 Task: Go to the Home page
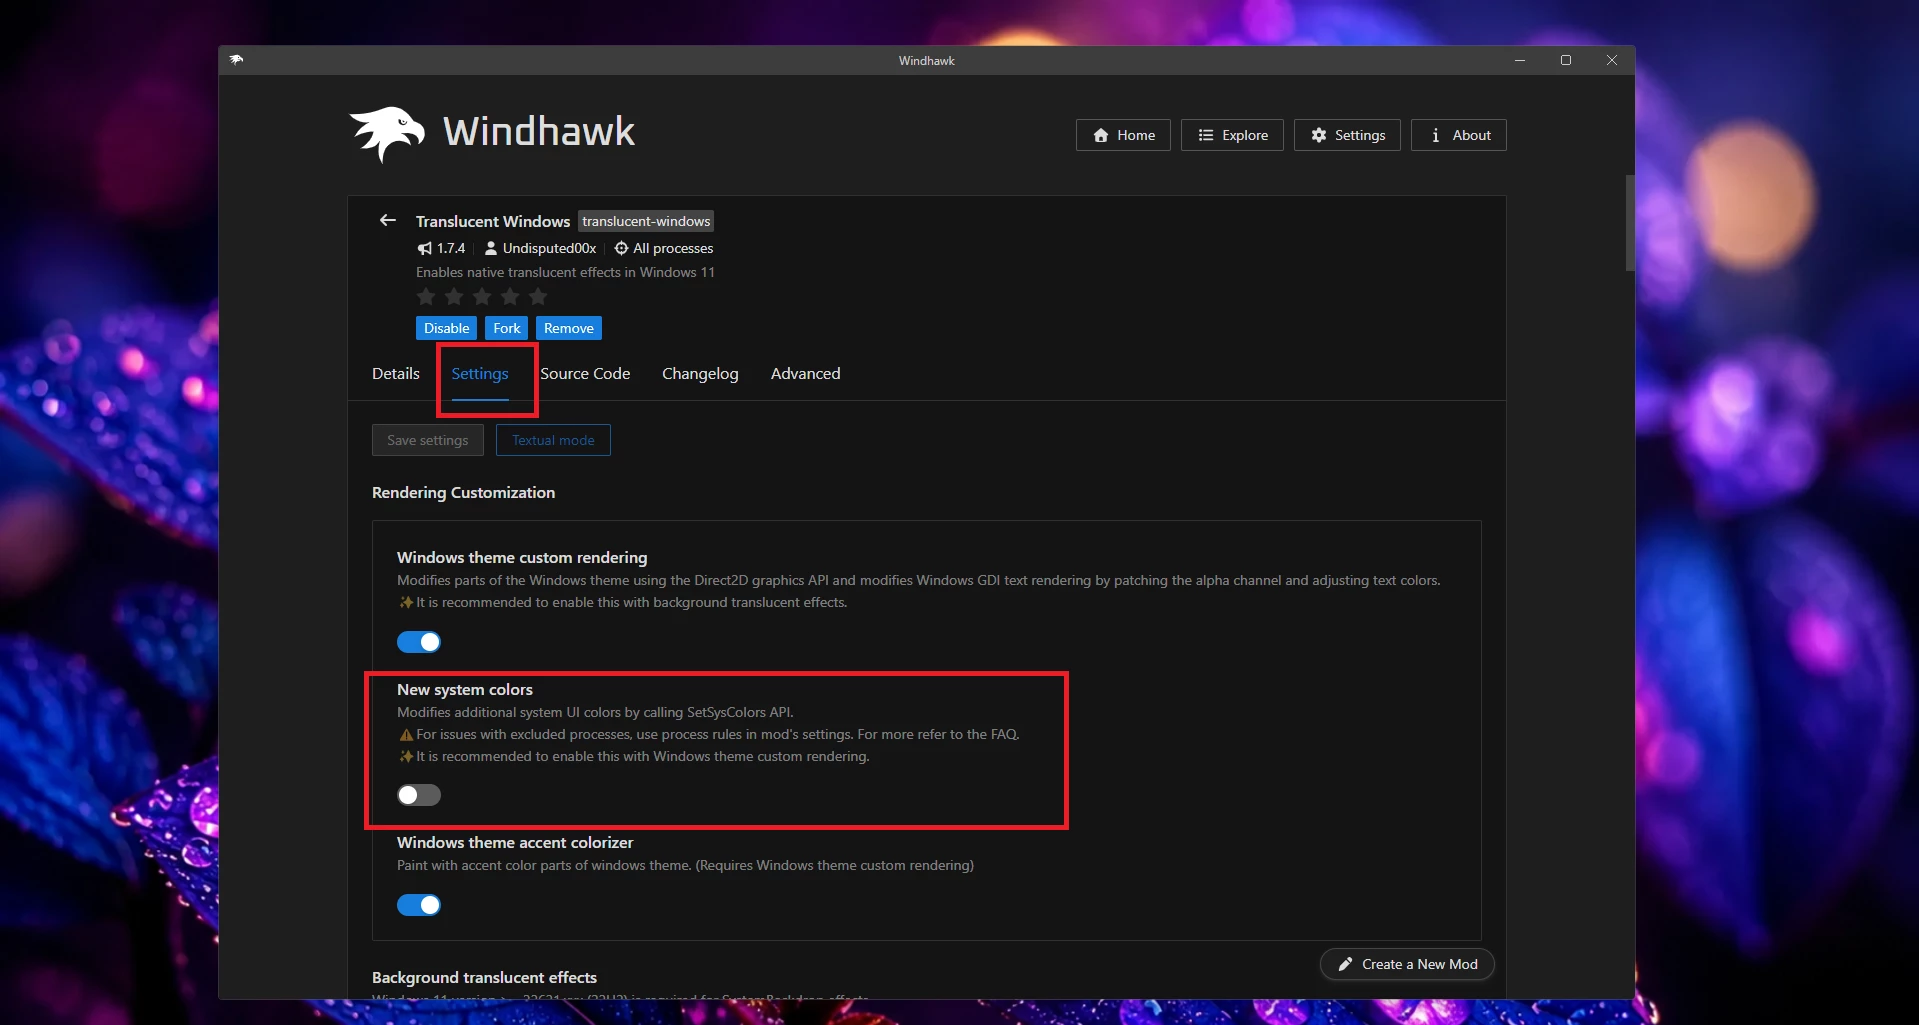point(1123,135)
